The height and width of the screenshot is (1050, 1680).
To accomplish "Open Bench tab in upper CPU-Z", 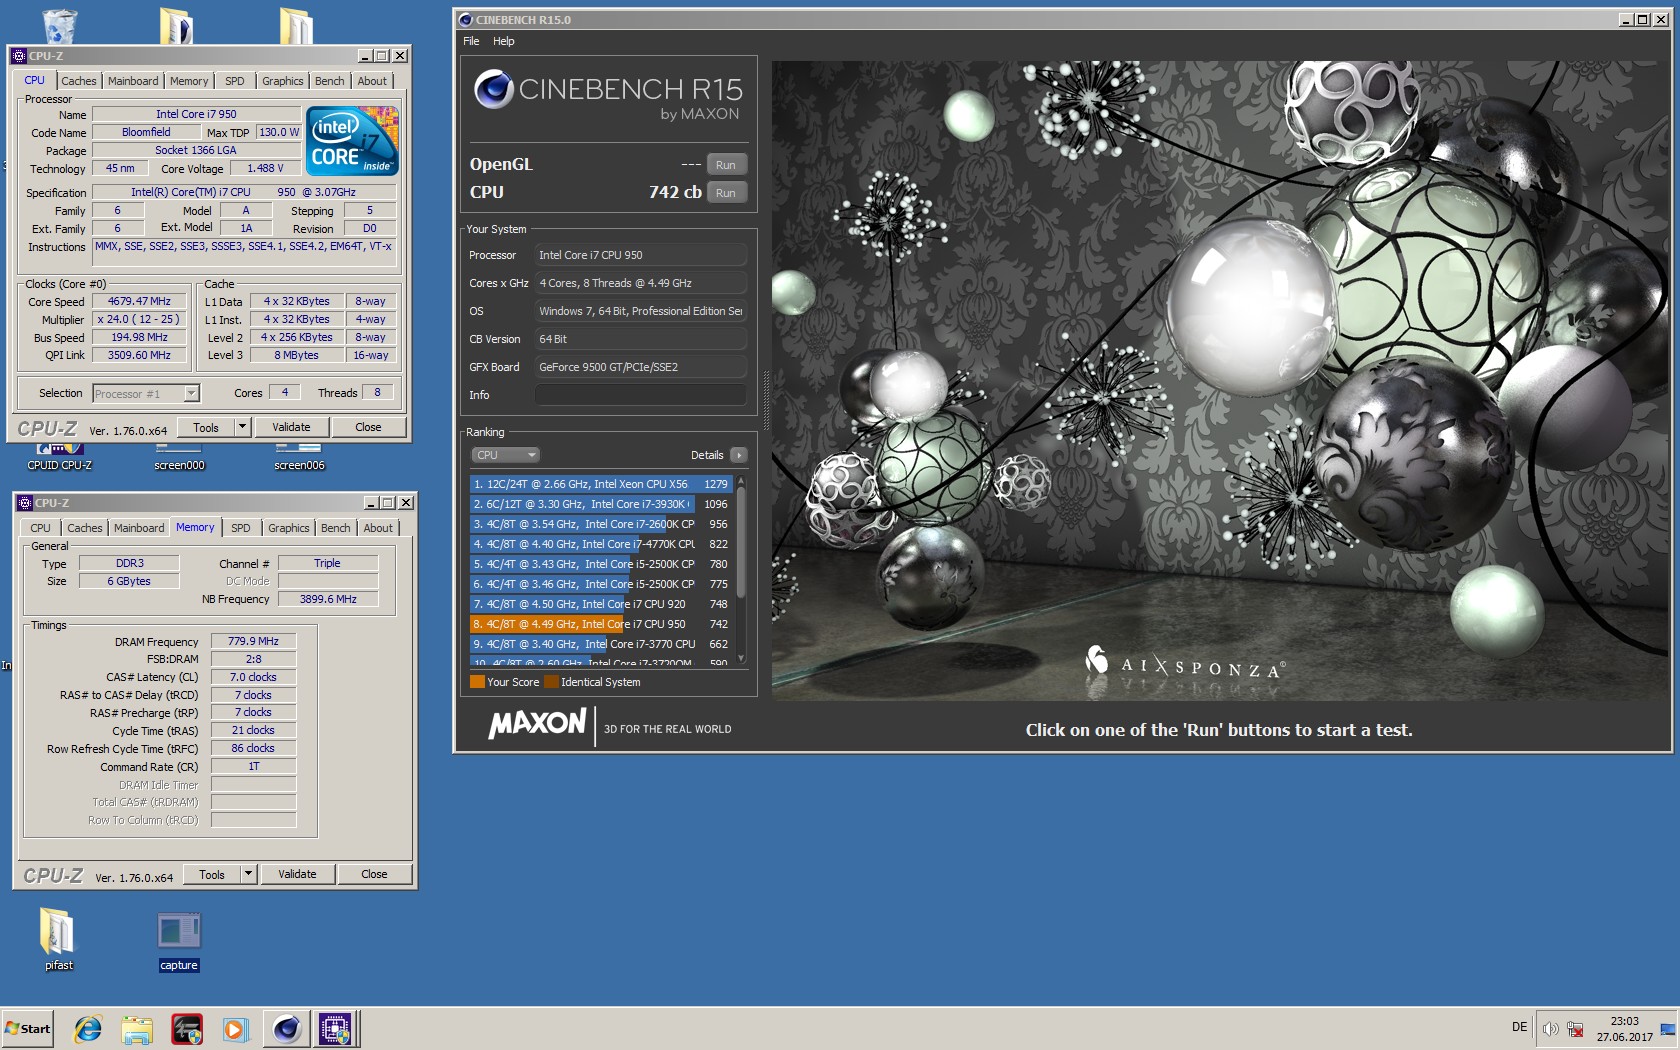I will (330, 81).
